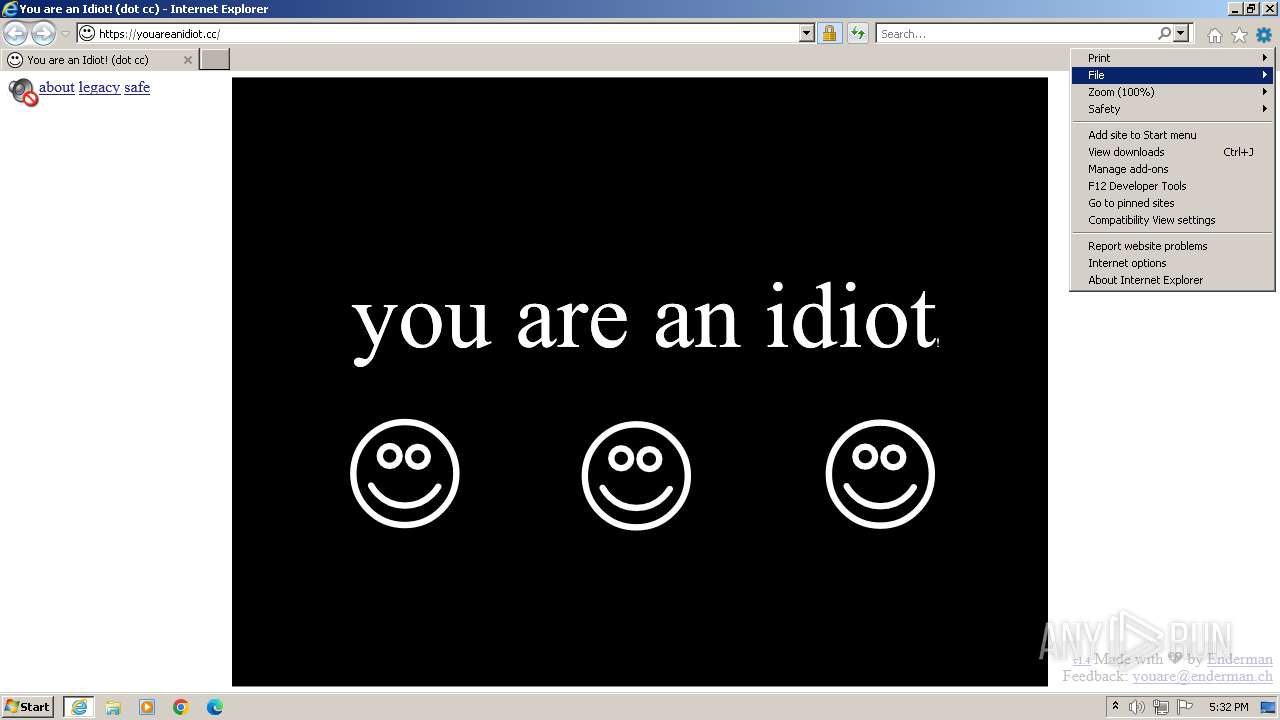
Task: Go back with the browser Back arrow
Action: tap(15, 34)
